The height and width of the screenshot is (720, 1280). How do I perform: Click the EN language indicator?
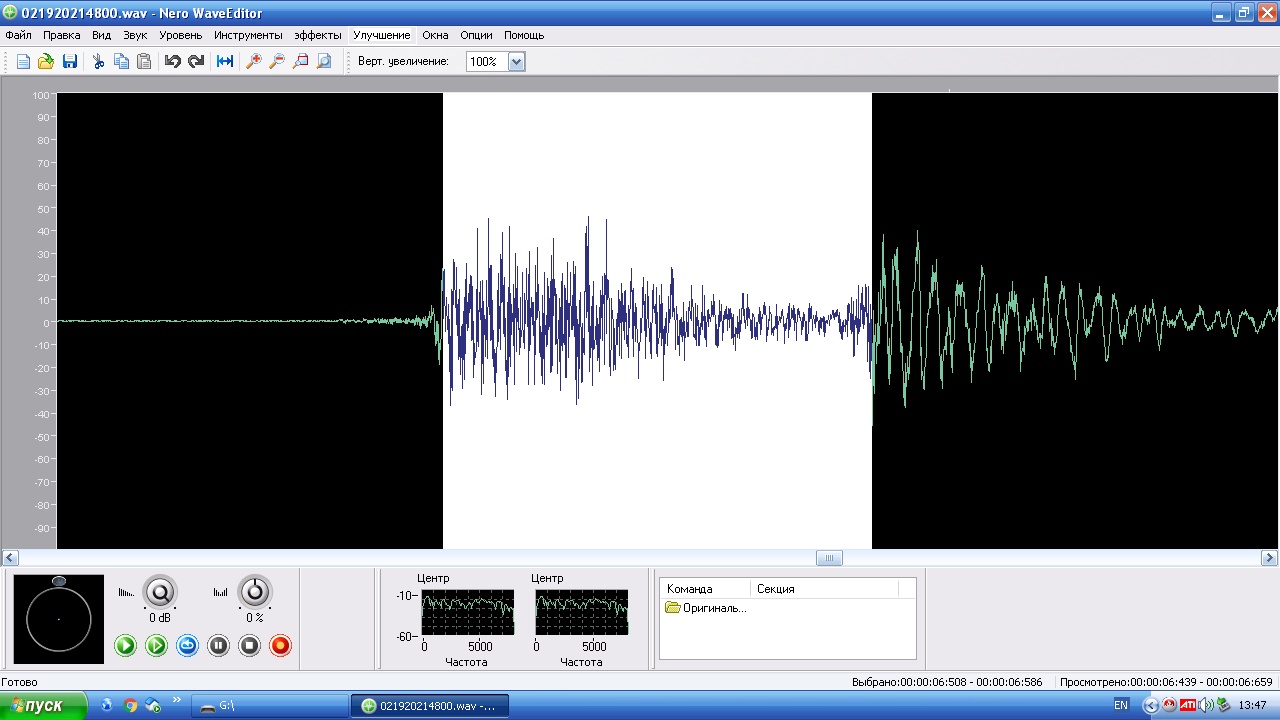(x=1120, y=705)
